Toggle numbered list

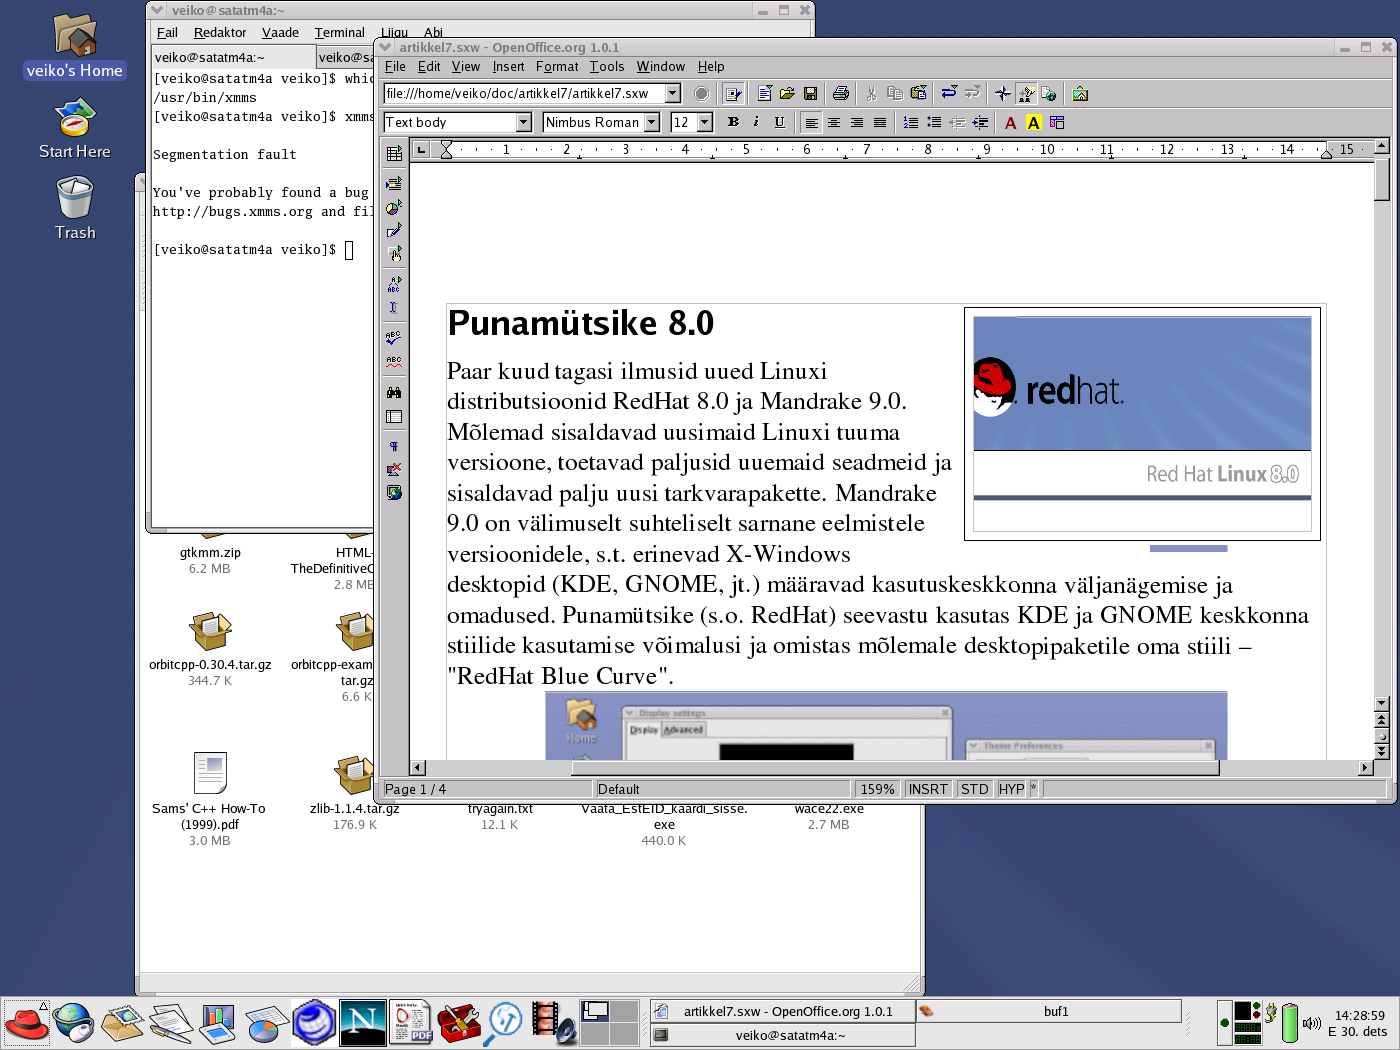tap(911, 122)
